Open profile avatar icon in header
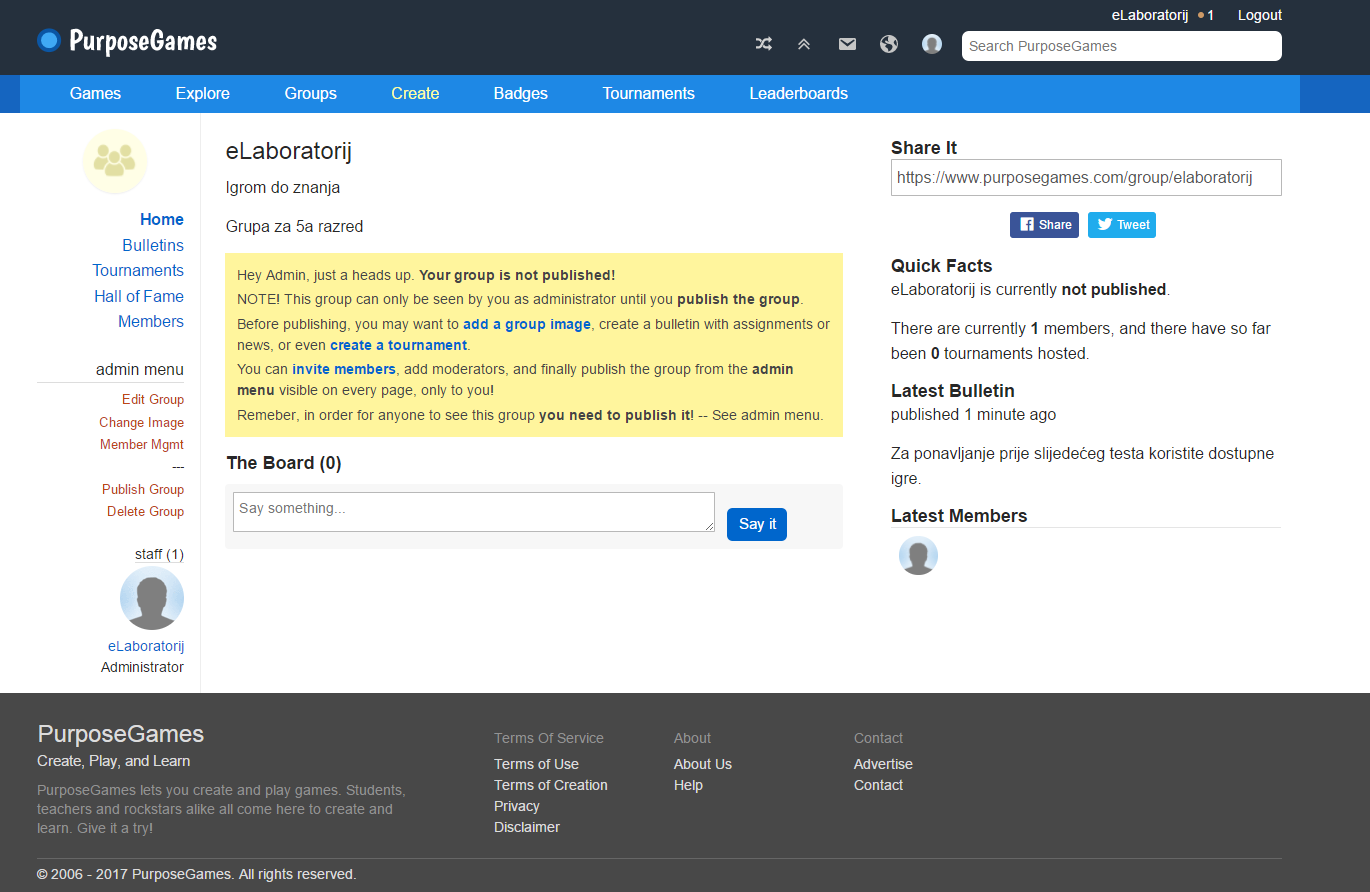This screenshot has height=892, width=1370. point(932,44)
